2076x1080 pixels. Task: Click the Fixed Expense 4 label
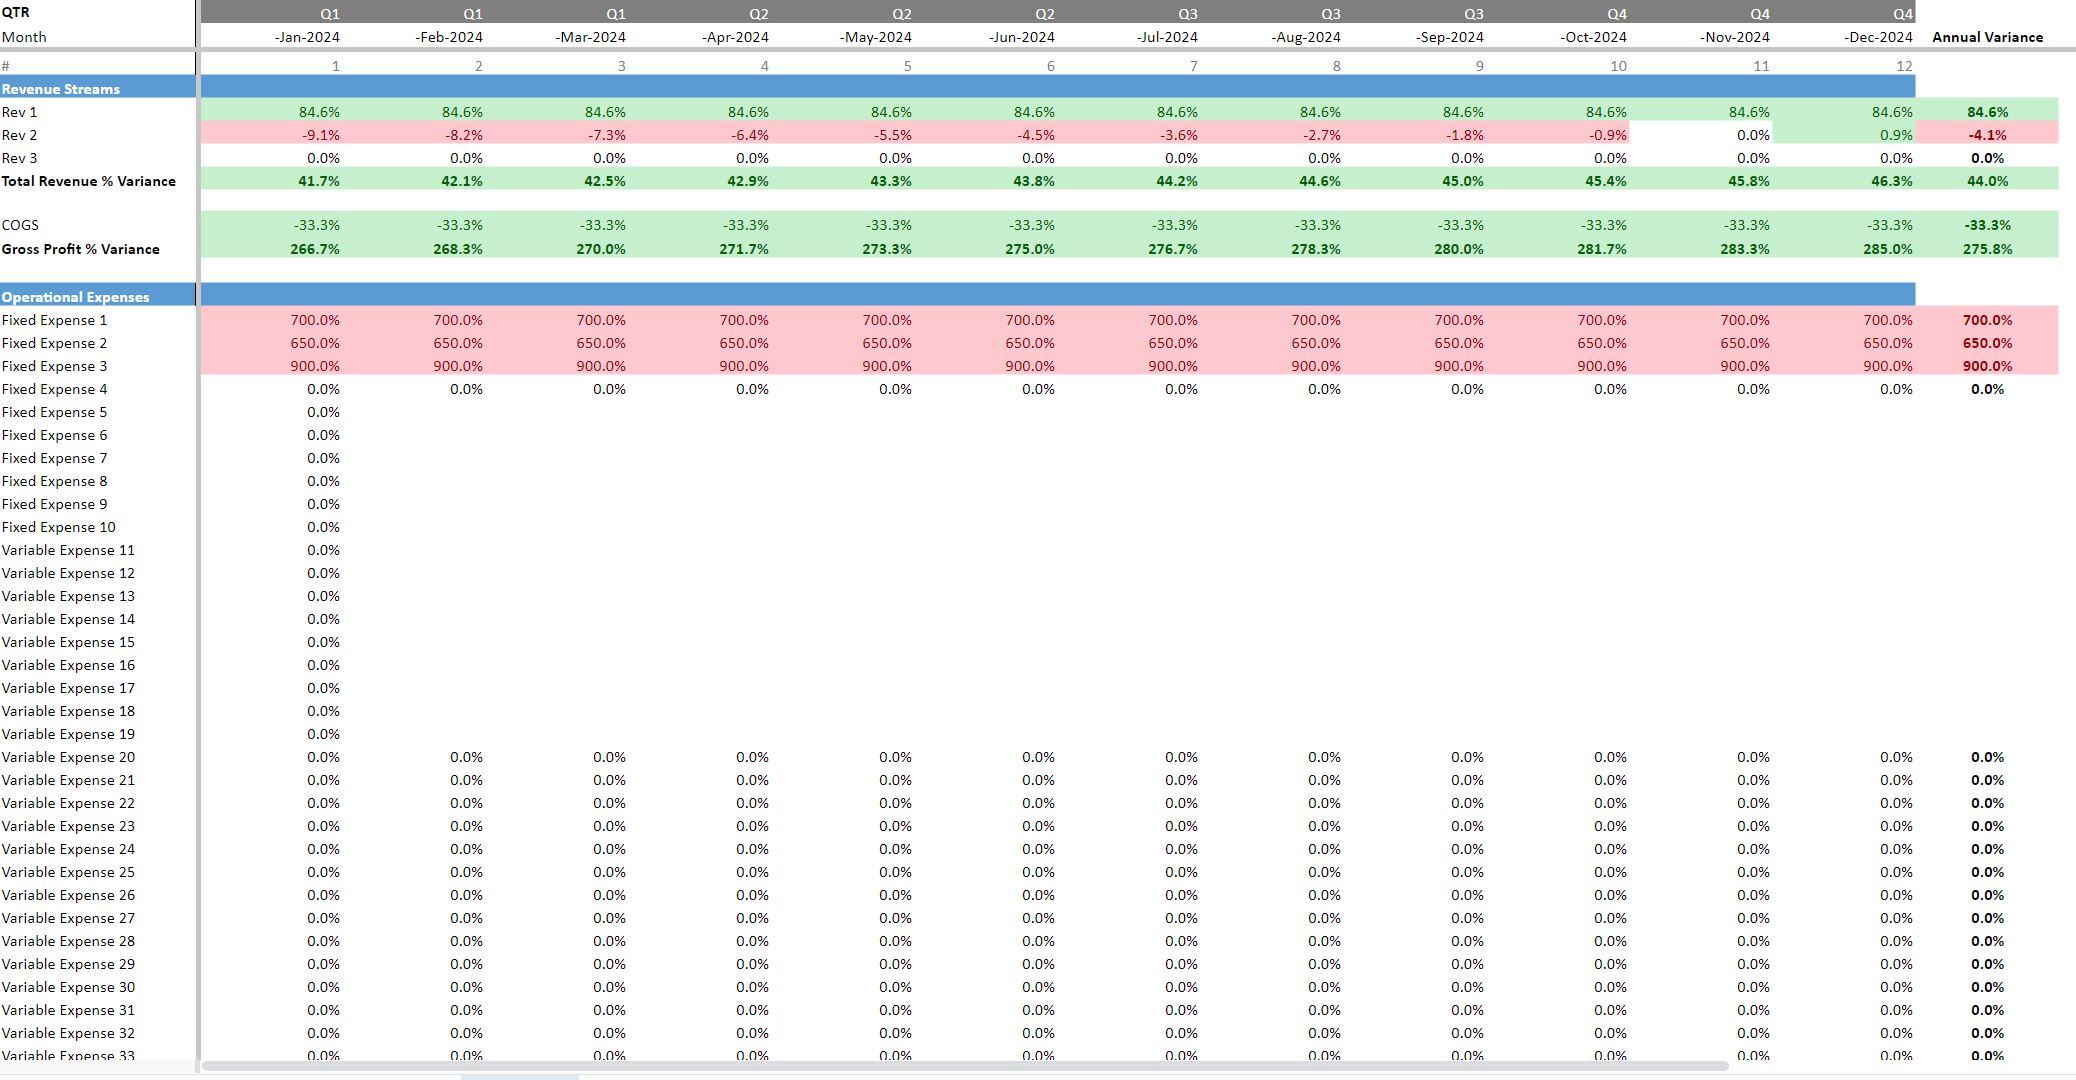point(55,389)
